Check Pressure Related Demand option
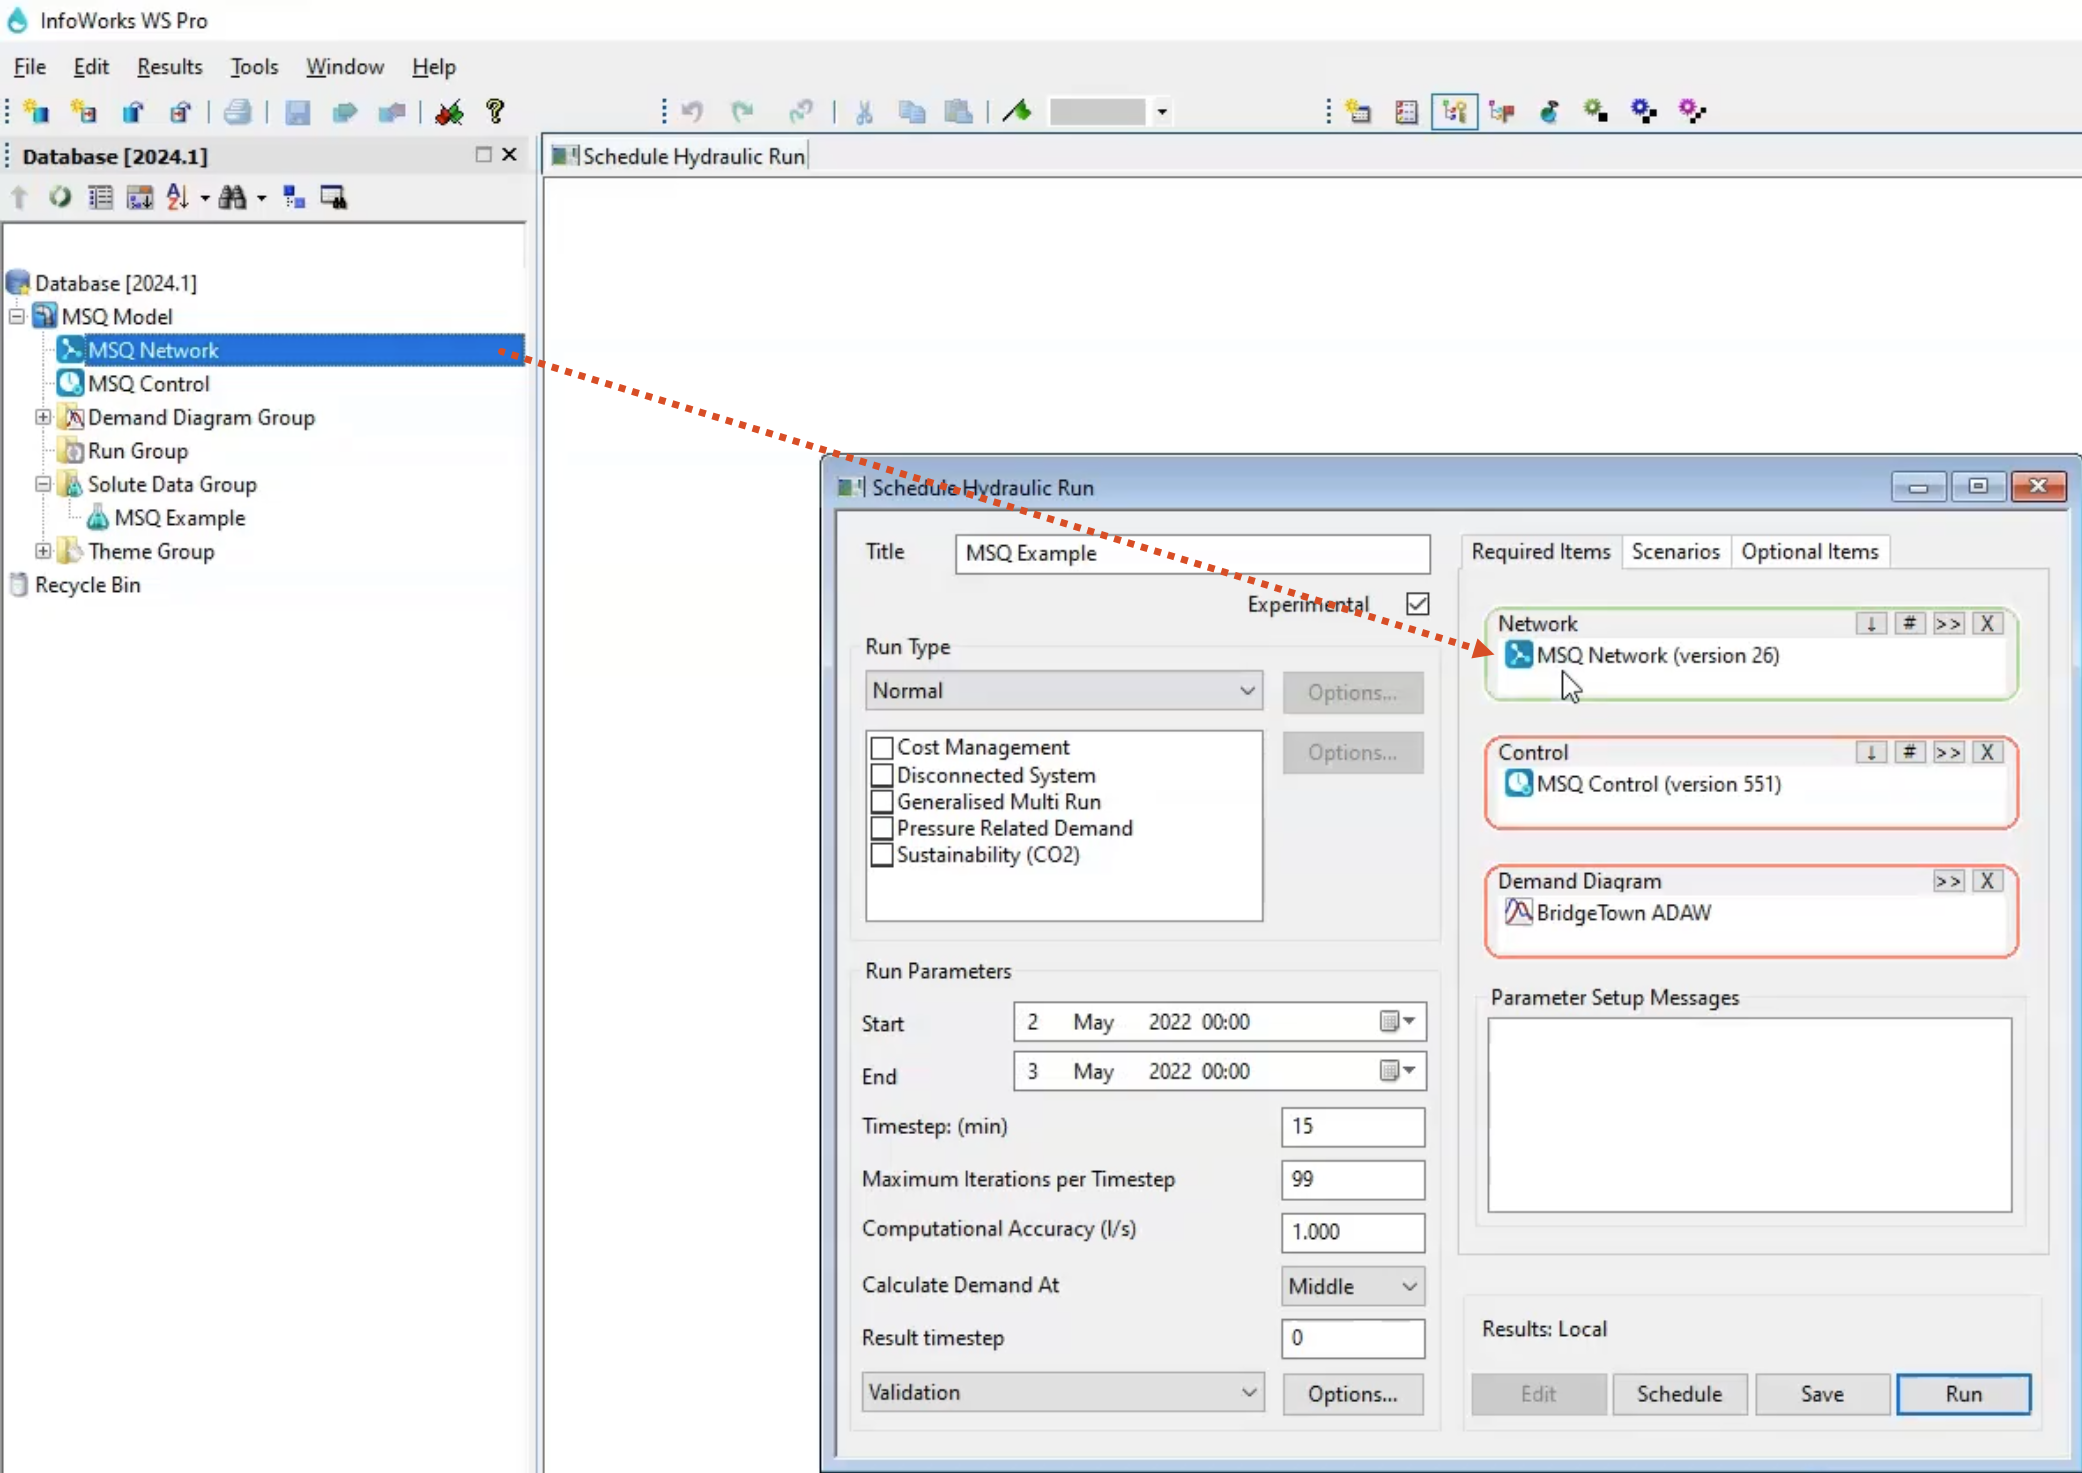2082x1473 pixels. tap(881, 827)
